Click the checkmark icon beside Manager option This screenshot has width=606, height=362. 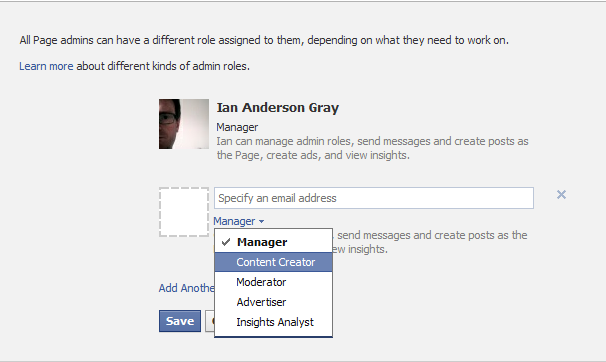pyautogui.click(x=226, y=242)
